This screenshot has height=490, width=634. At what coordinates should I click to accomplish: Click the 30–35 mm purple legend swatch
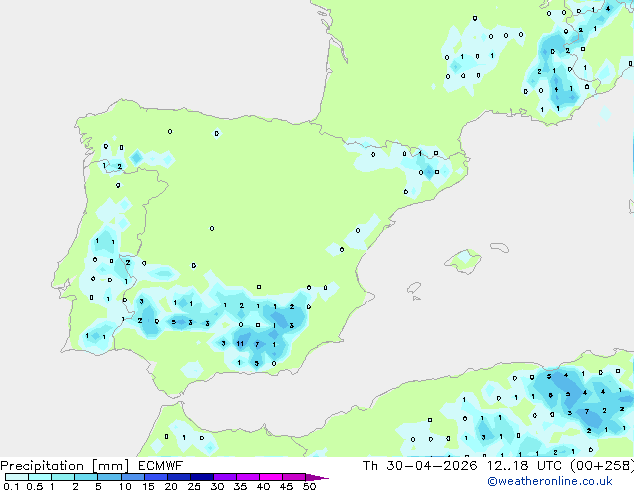pyautogui.click(x=224, y=477)
